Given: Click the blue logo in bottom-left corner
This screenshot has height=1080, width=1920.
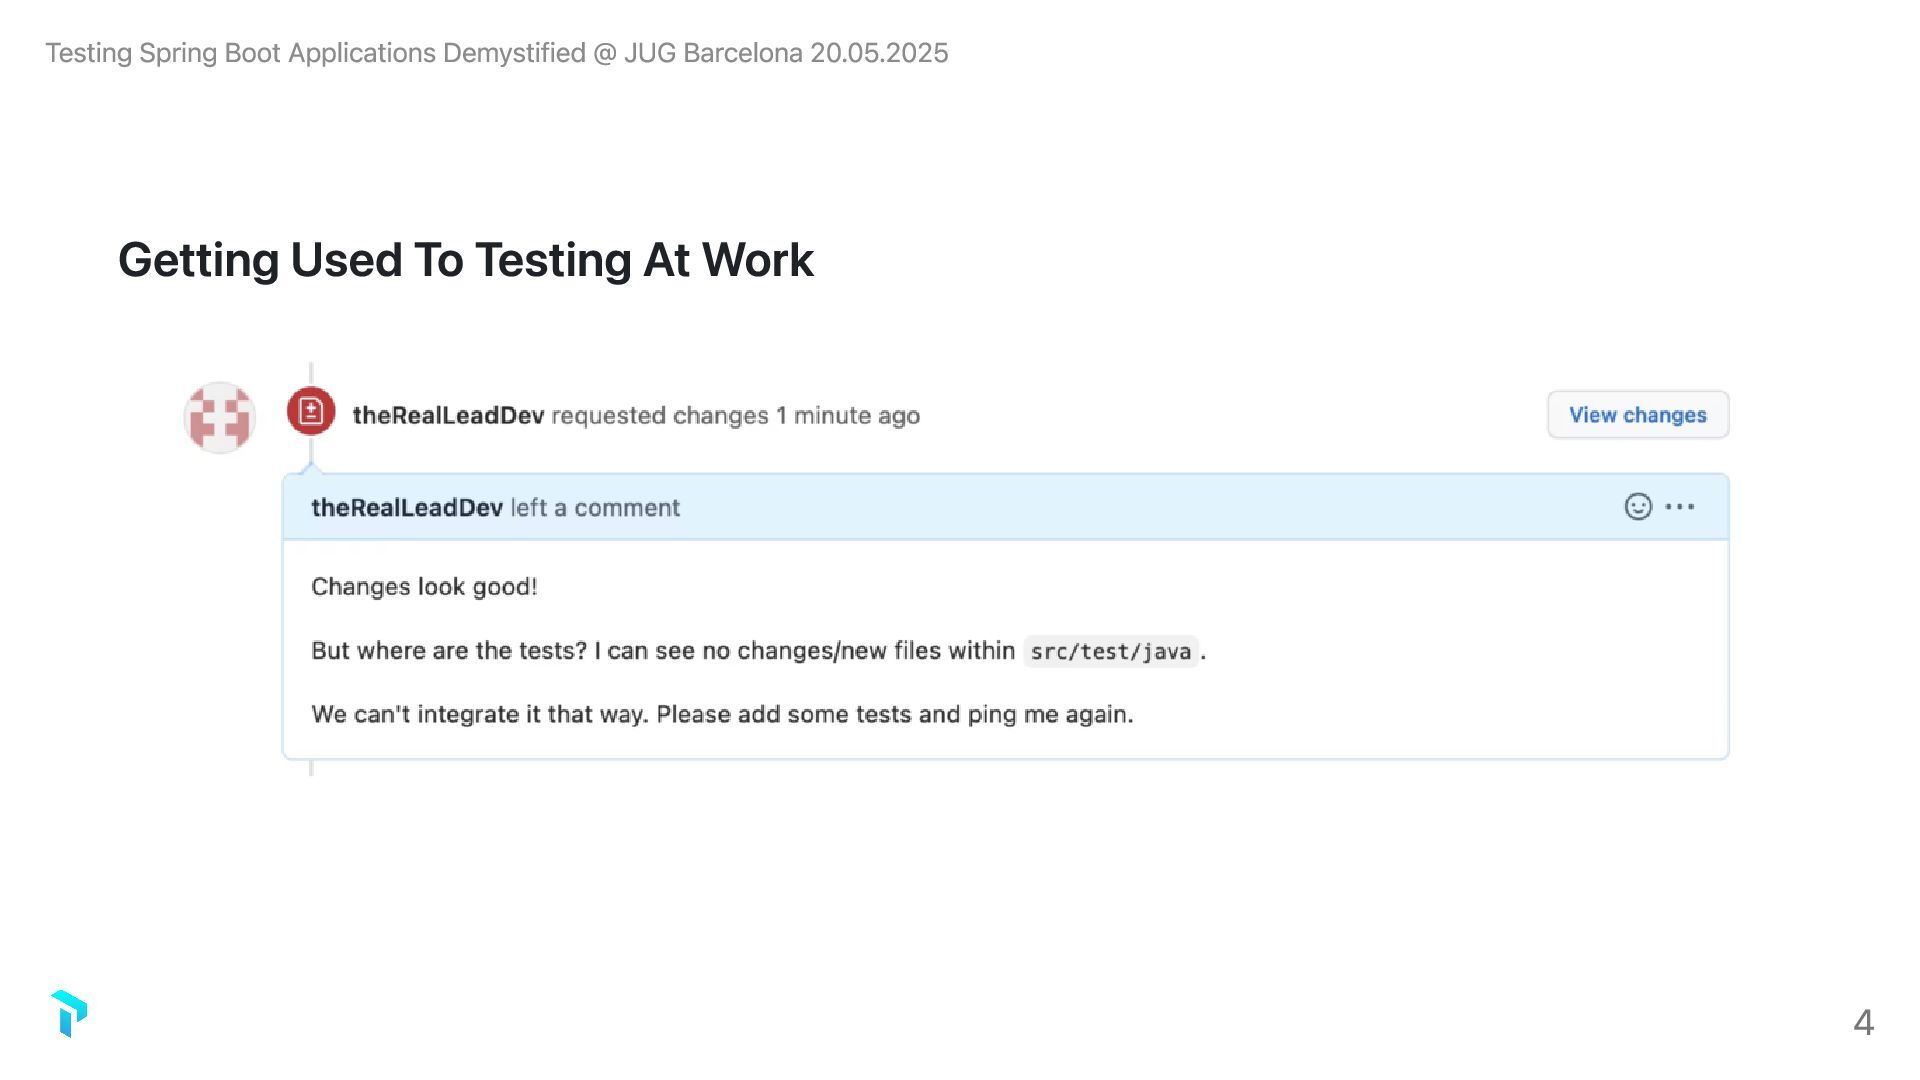Looking at the screenshot, I should point(69,1014).
